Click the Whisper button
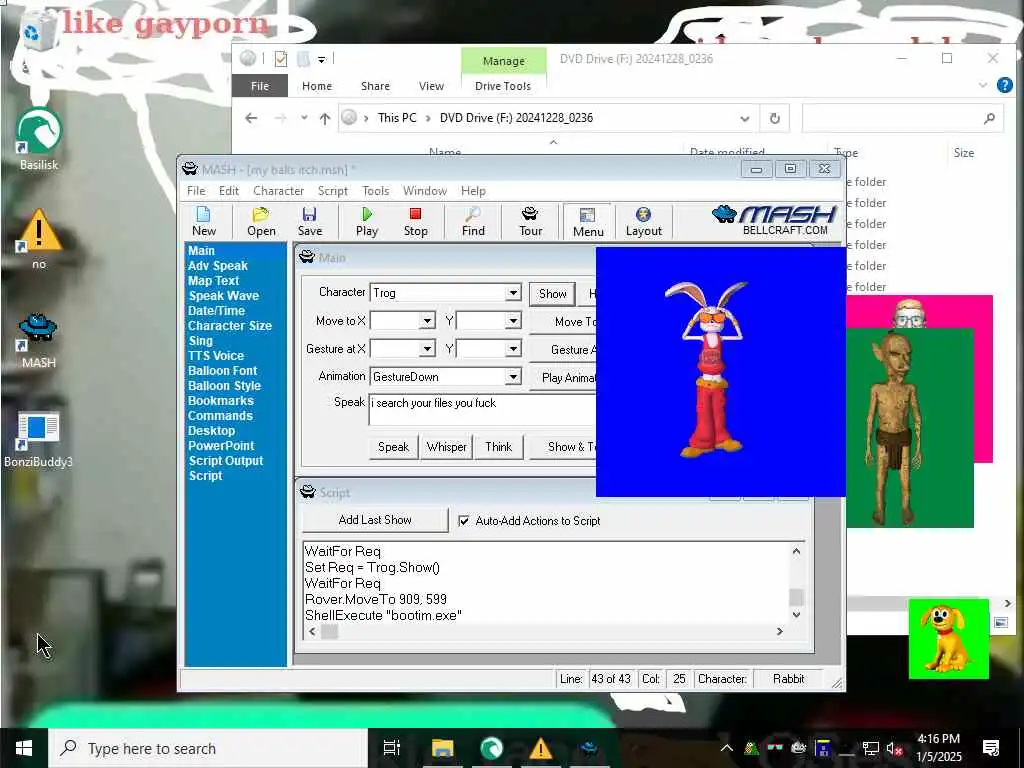Viewport: 1024px width, 768px height. pos(447,447)
